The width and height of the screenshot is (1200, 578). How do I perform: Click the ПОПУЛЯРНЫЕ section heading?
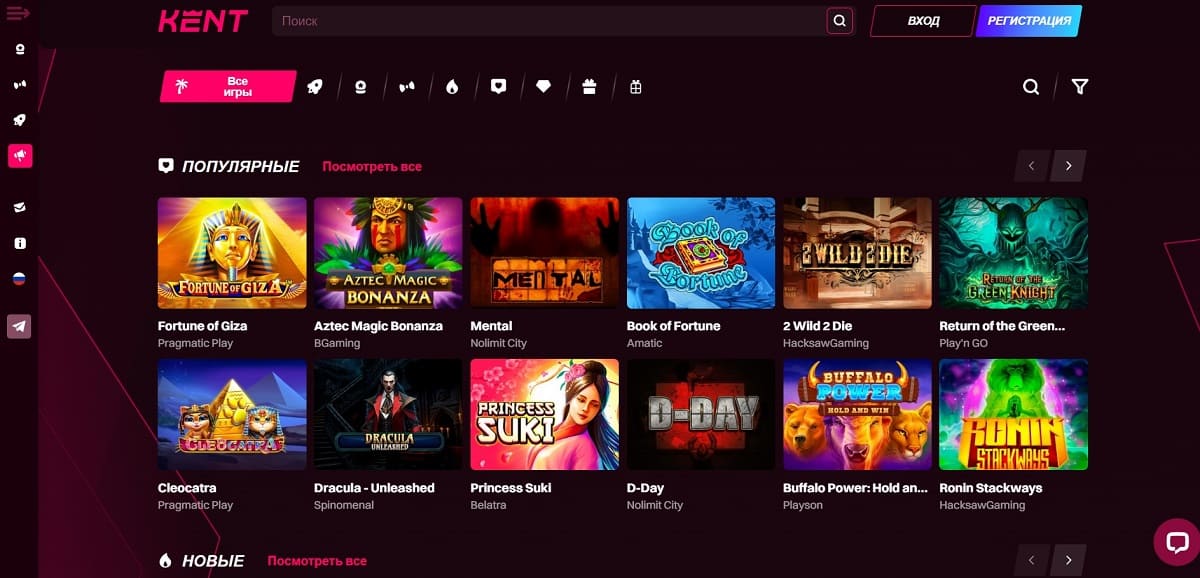[x=240, y=166]
